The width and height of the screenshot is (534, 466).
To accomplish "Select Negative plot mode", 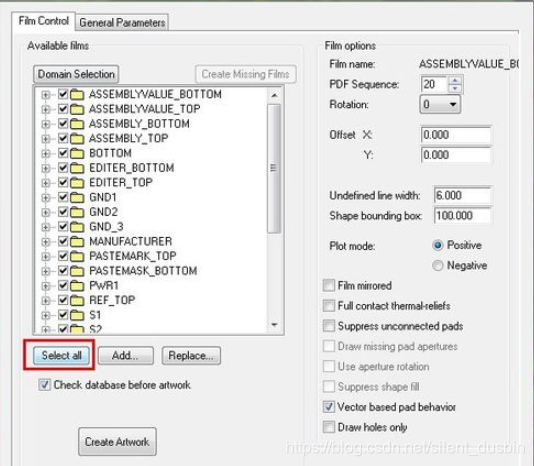I will click(438, 265).
